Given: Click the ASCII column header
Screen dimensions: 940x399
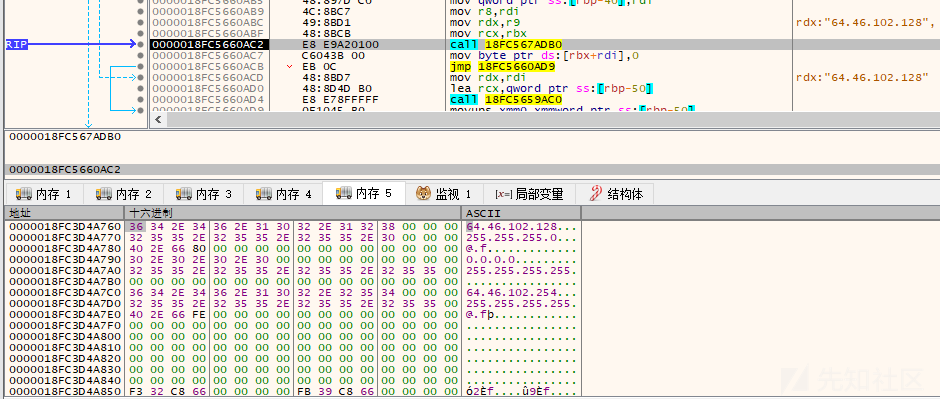Looking at the screenshot, I should [x=521, y=213].
